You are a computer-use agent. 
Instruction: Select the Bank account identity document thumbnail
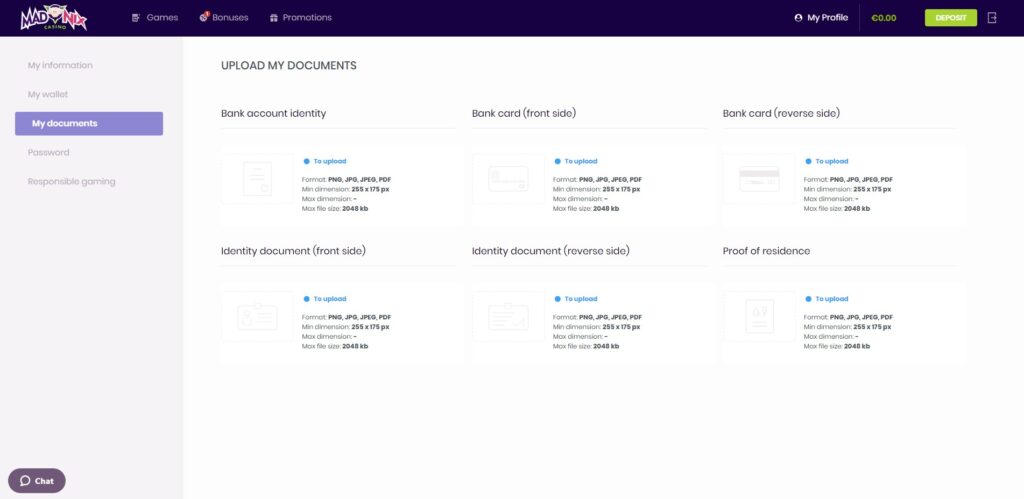click(257, 179)
